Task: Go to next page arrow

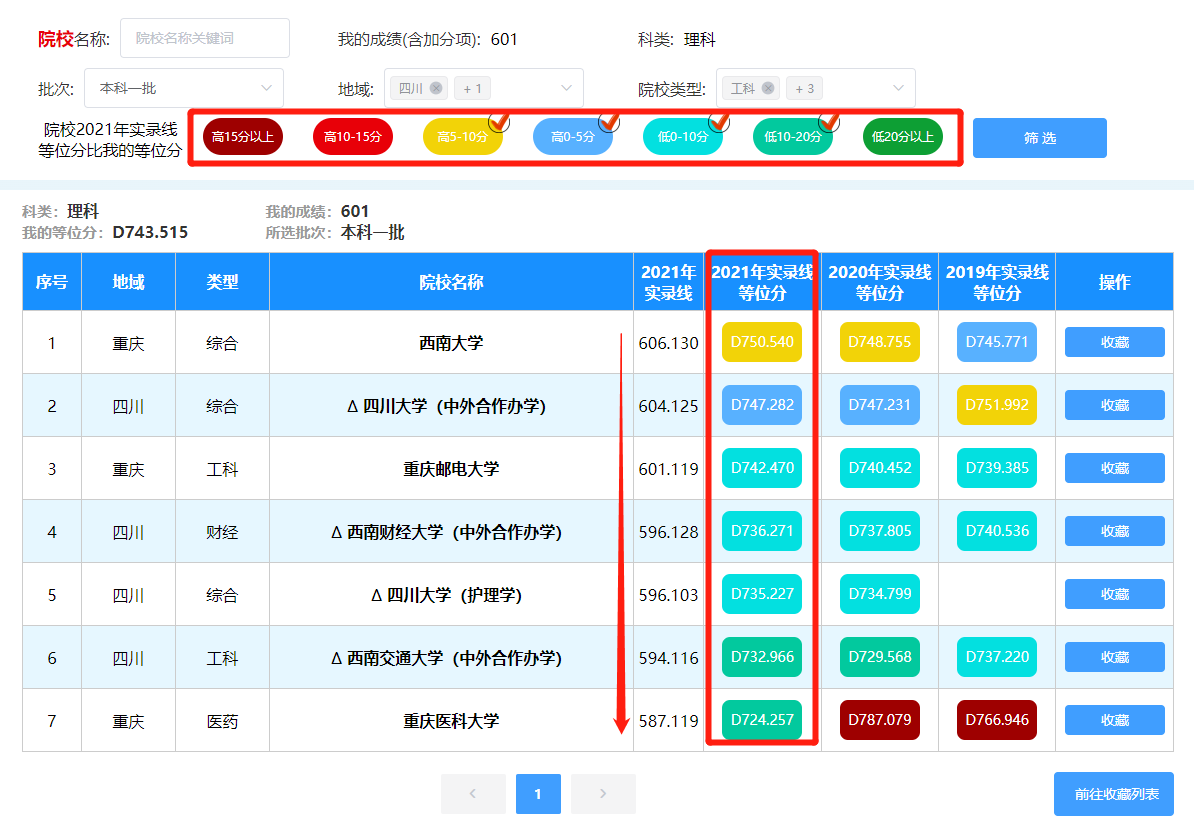Action: (x=603, y=794)
